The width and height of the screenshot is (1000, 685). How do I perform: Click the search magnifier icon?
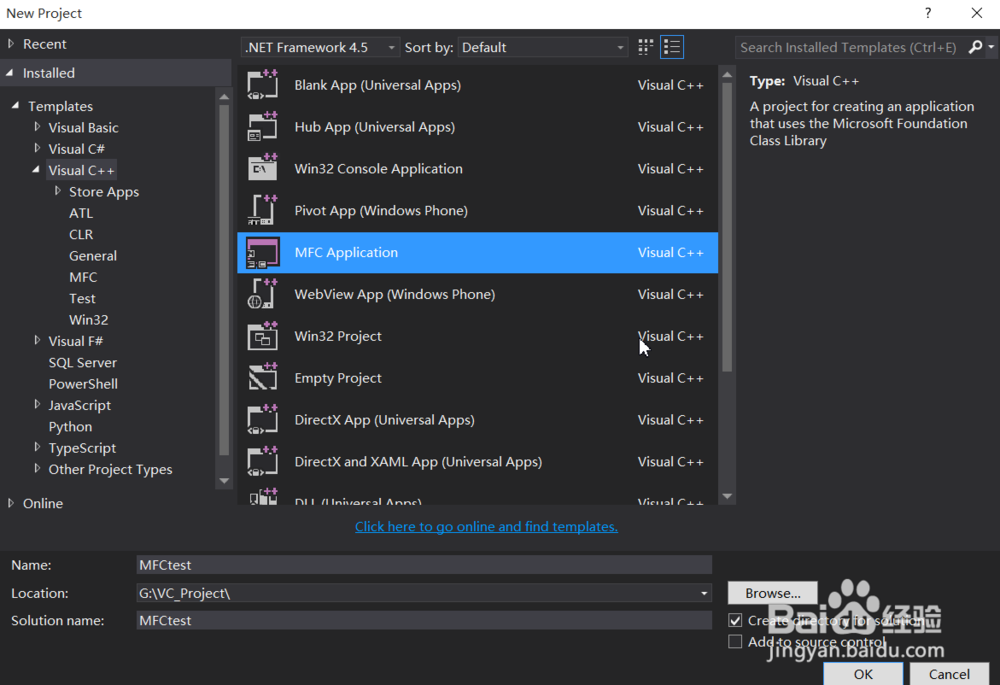[x=975, y=47]
